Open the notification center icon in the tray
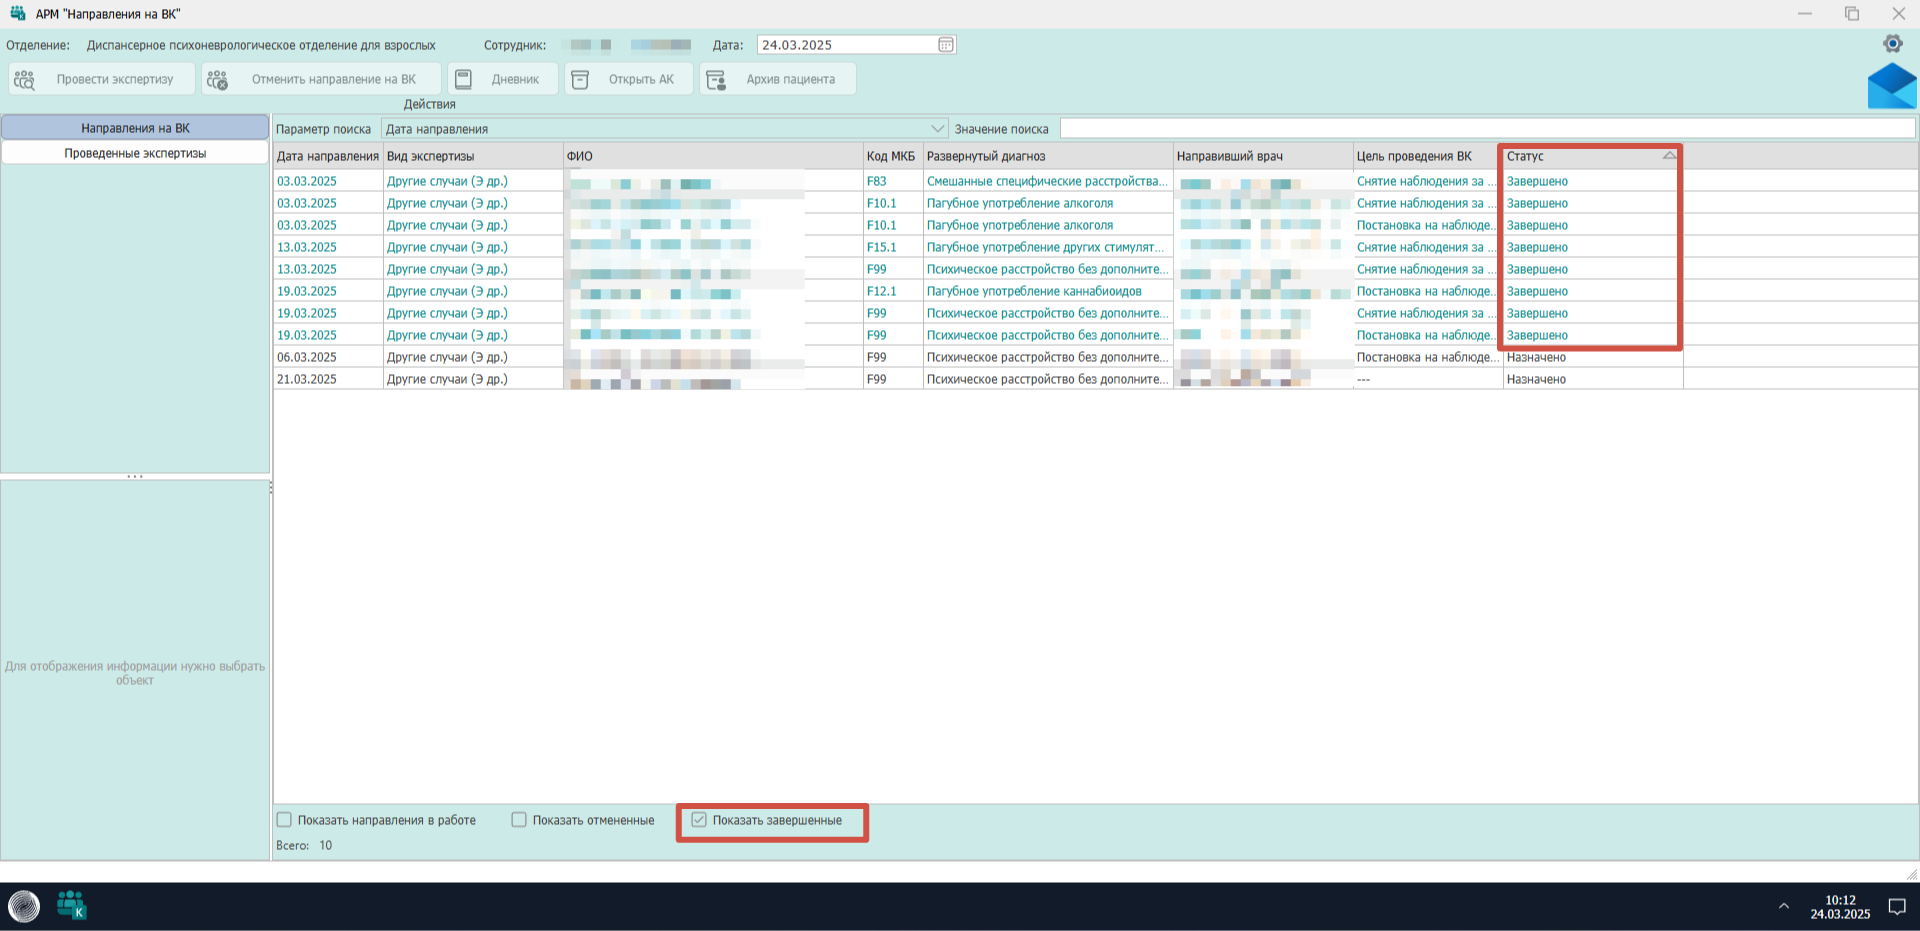Screen dimensions: 1920x931 (x=1896, y=907)
